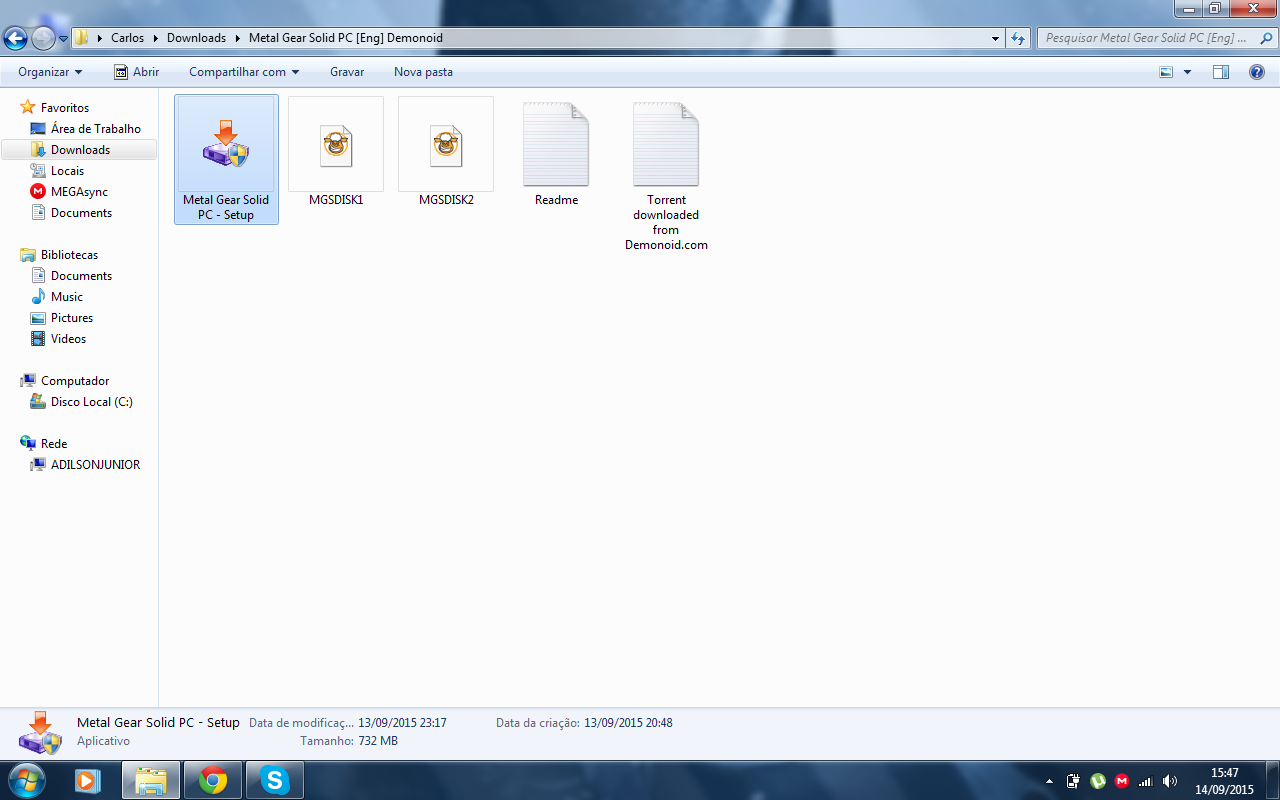Click the uTorrent tray icon
The image size is (1280, 800).
click(x=1098, y=781)
